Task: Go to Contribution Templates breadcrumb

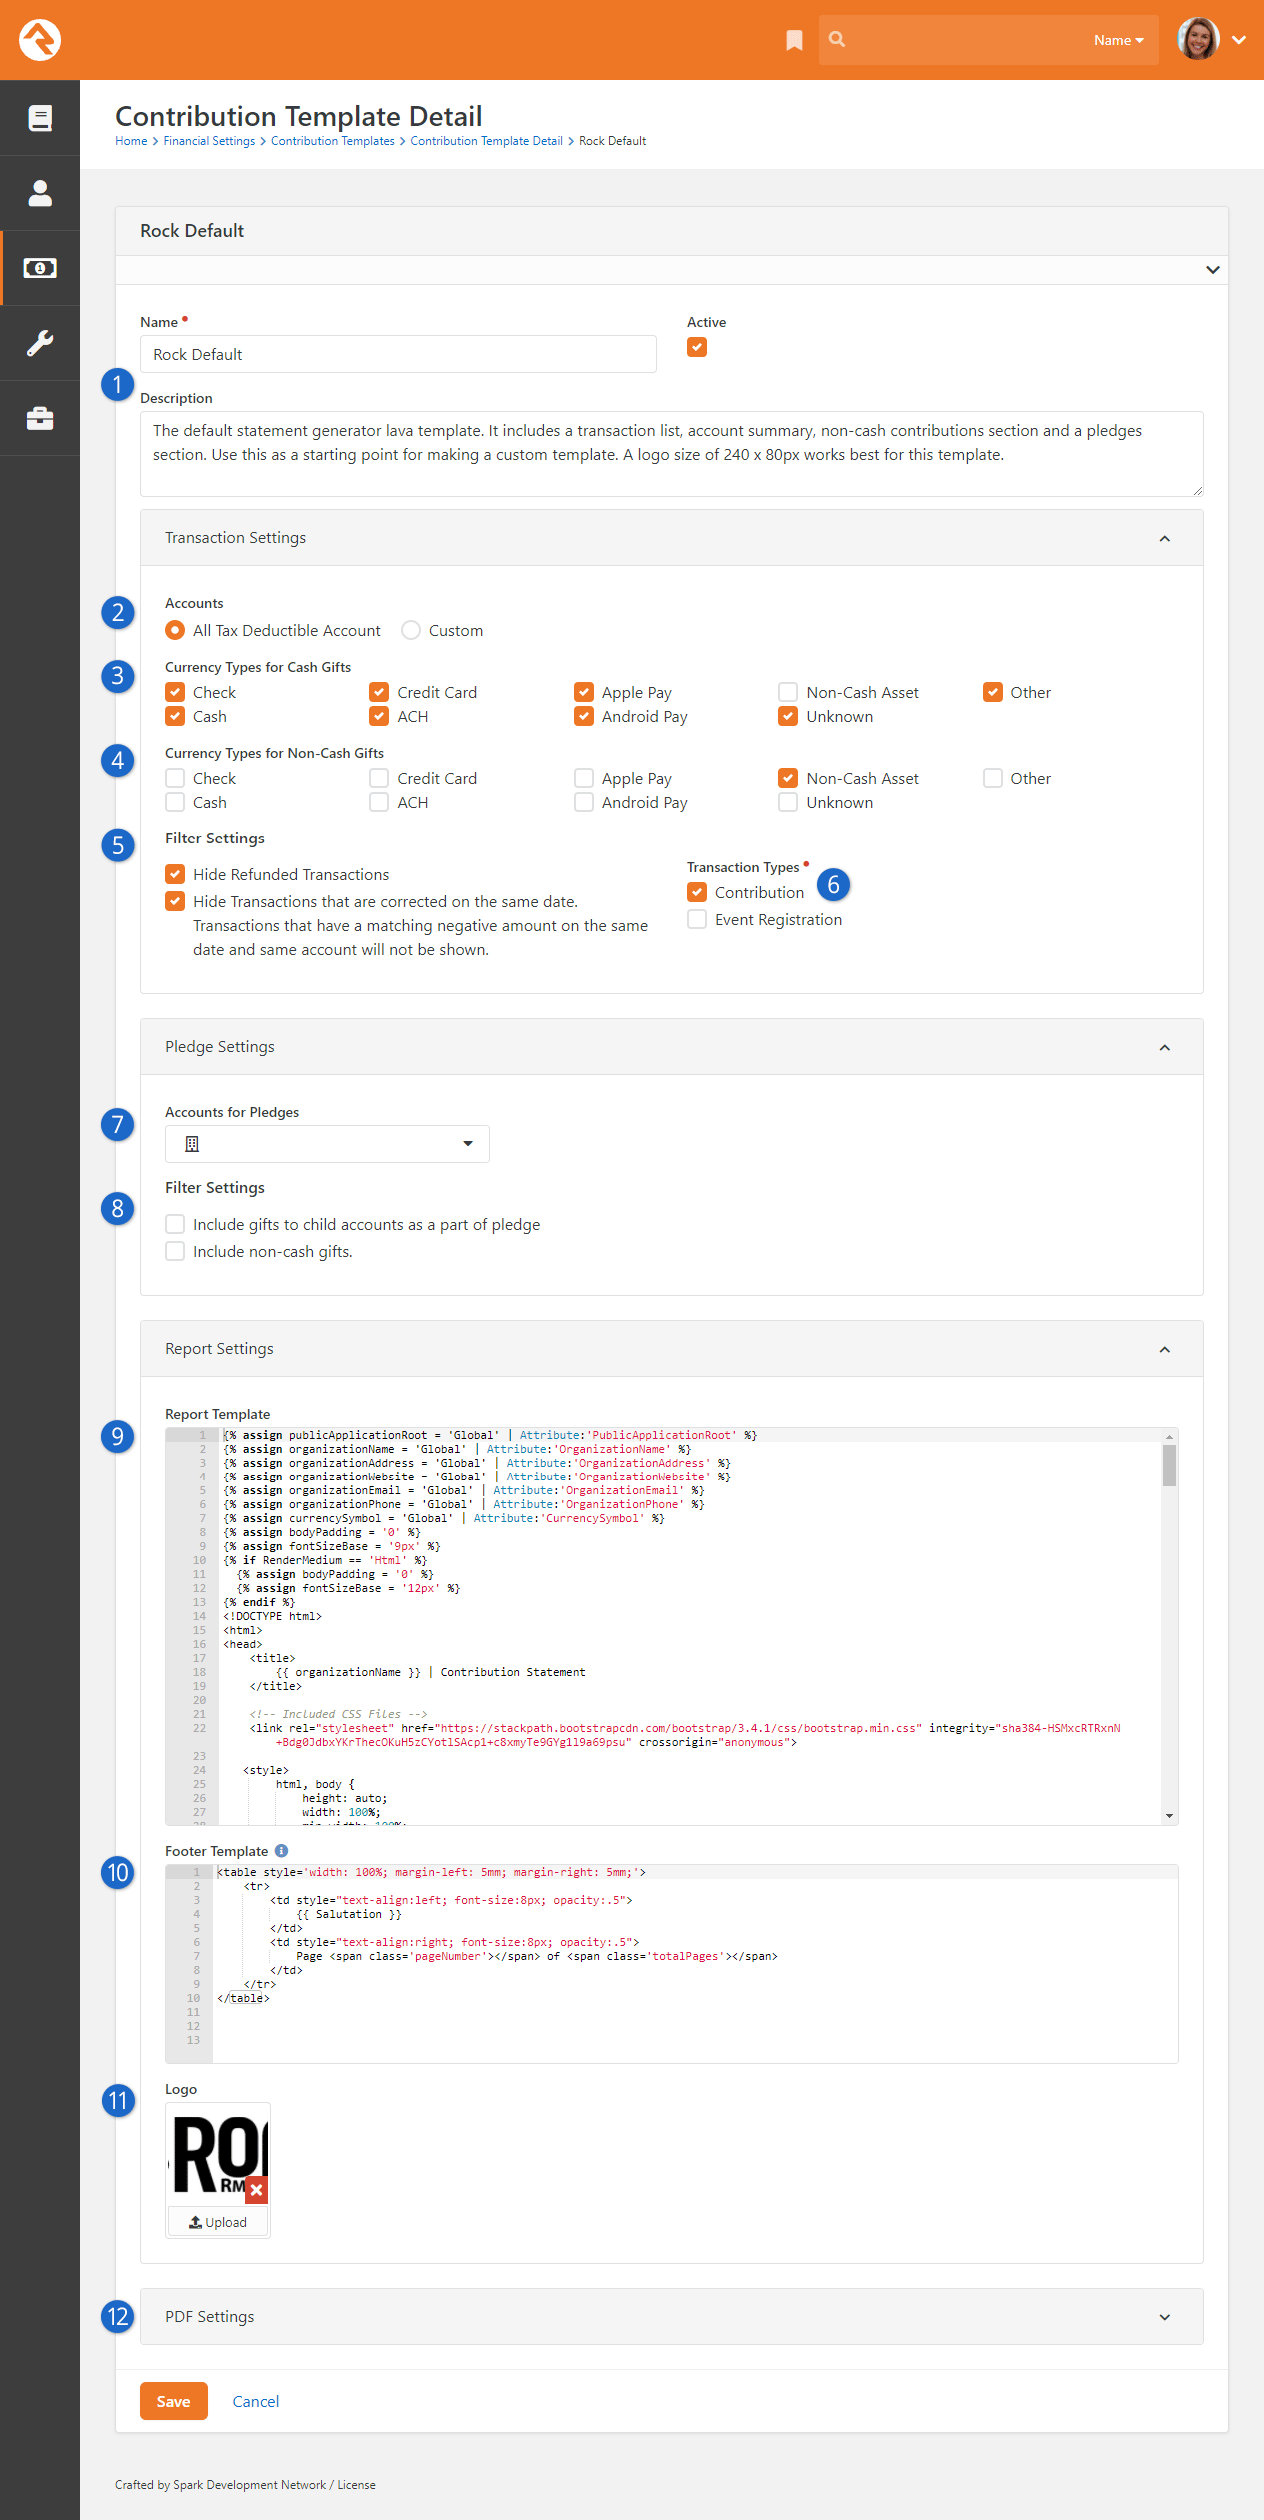Action: tap(333, 141)
